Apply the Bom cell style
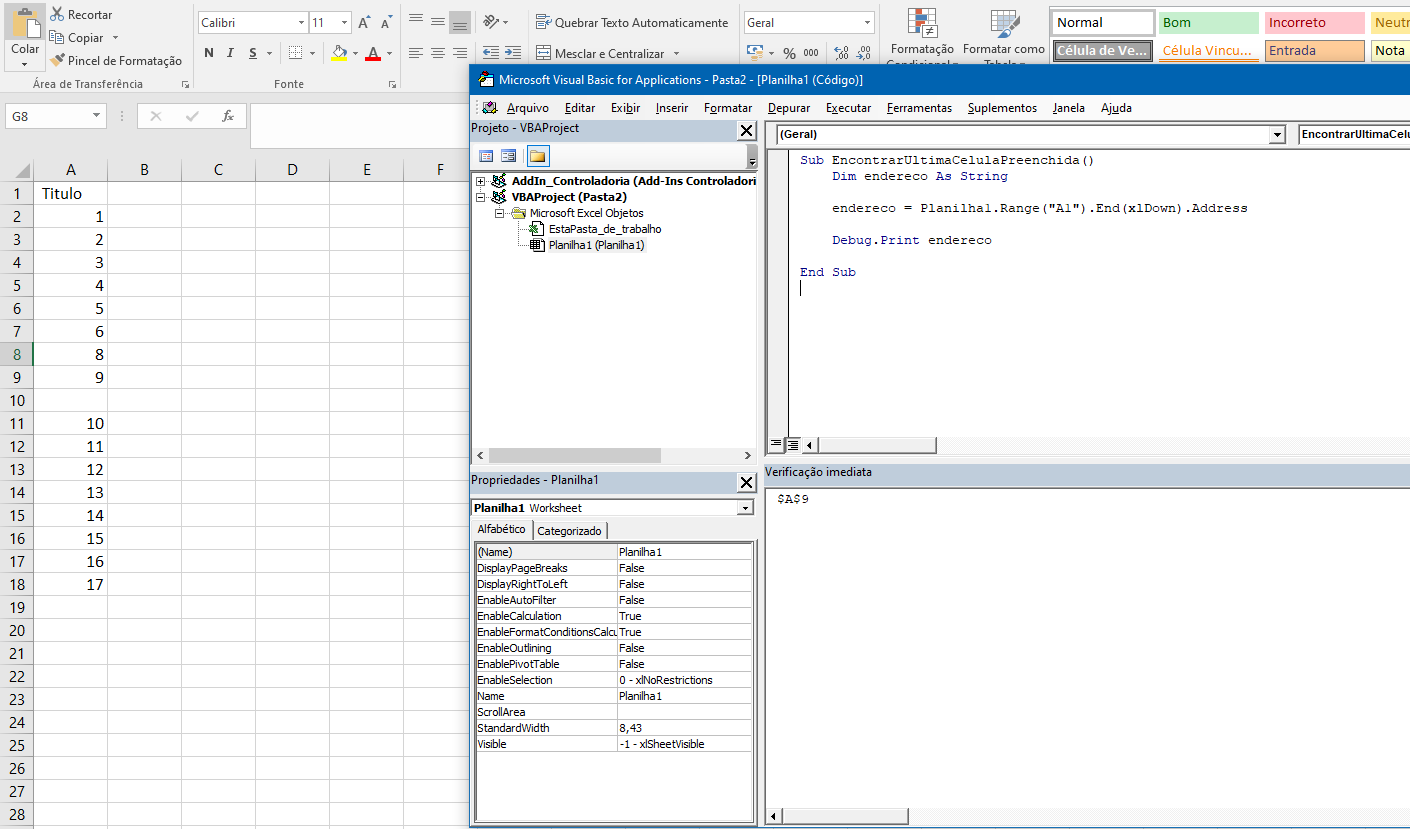This screenshot has width=1410, height=829. (x=1209, y=22)
